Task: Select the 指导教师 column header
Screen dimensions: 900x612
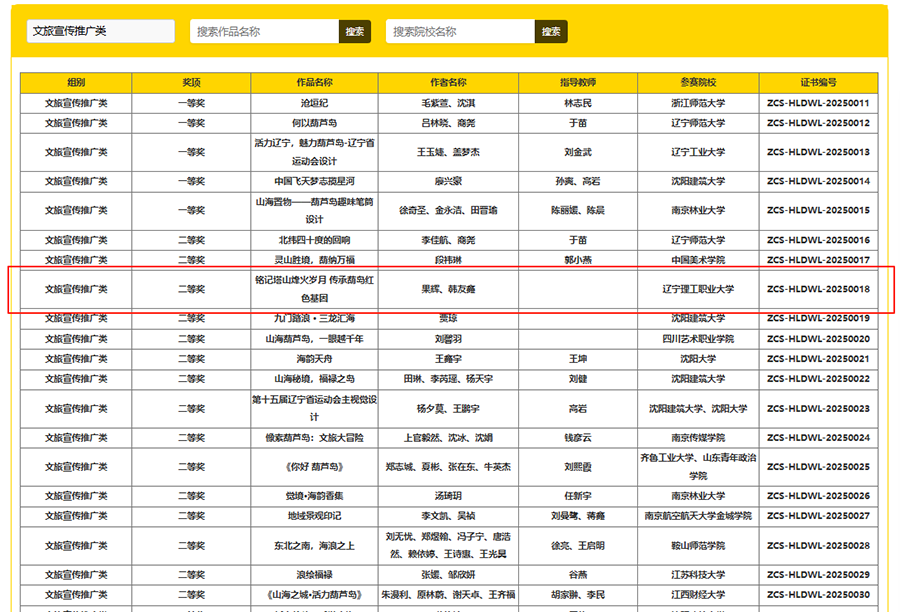Action: 578,83
